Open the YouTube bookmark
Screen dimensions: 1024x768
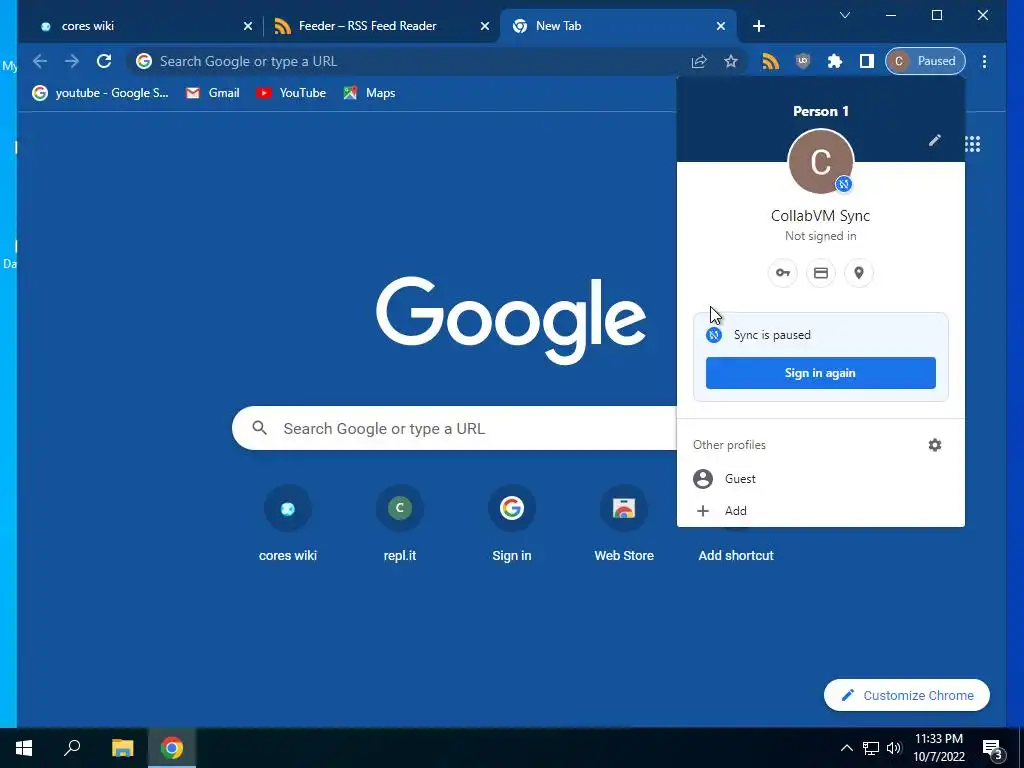tap(291, 93)
